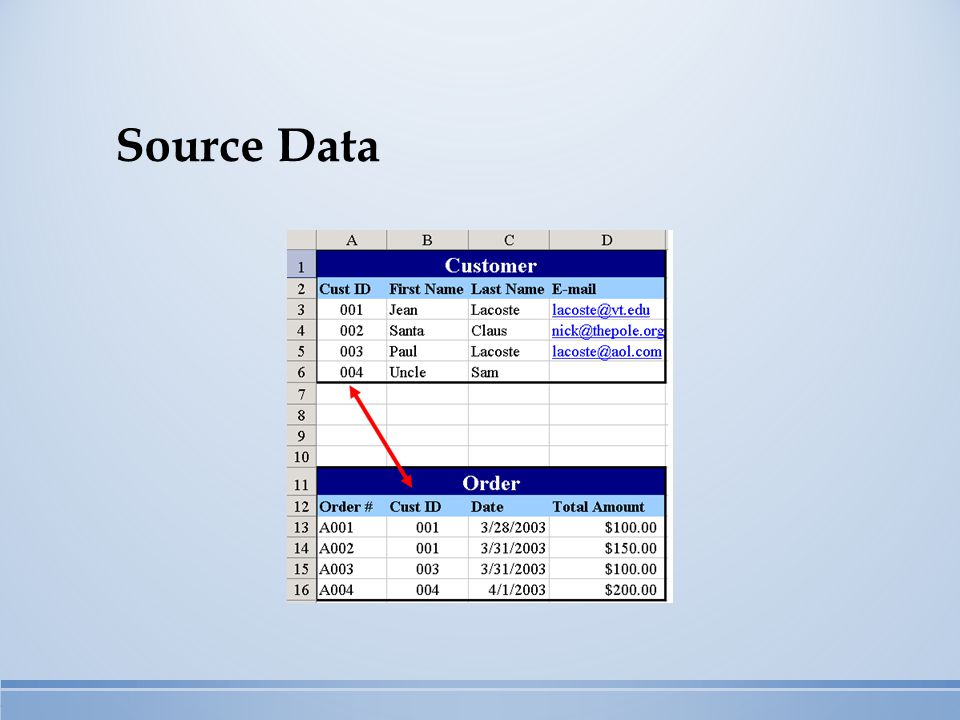Select the cell containing Uncle
Viewport: 960px width, 720px height.
click(427, 372)
